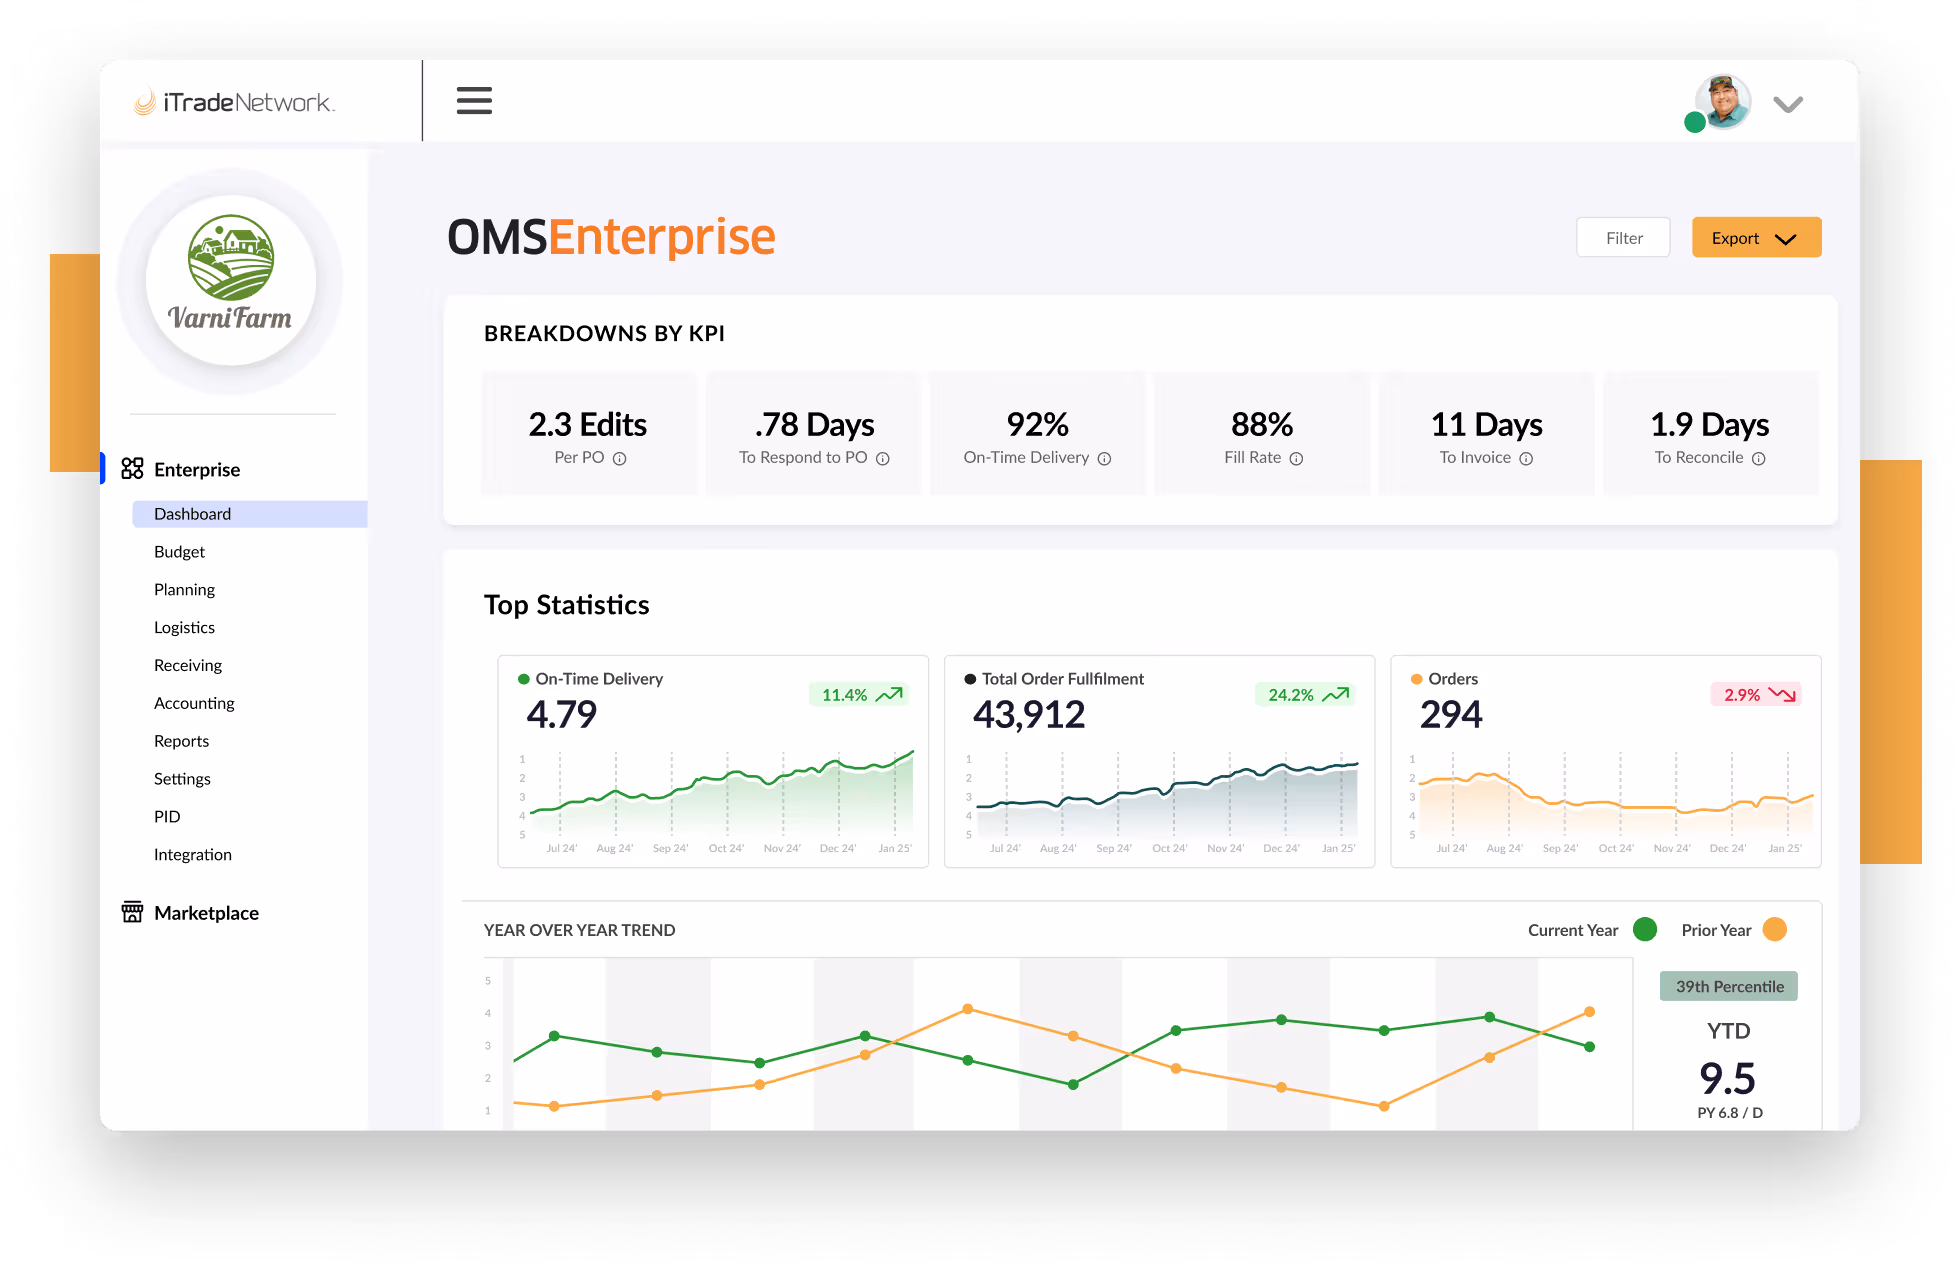Viewport: 1960px width, 1271px height.
Task: Click the YTD 9.5 value
Action: (x=1728, y=1078)
